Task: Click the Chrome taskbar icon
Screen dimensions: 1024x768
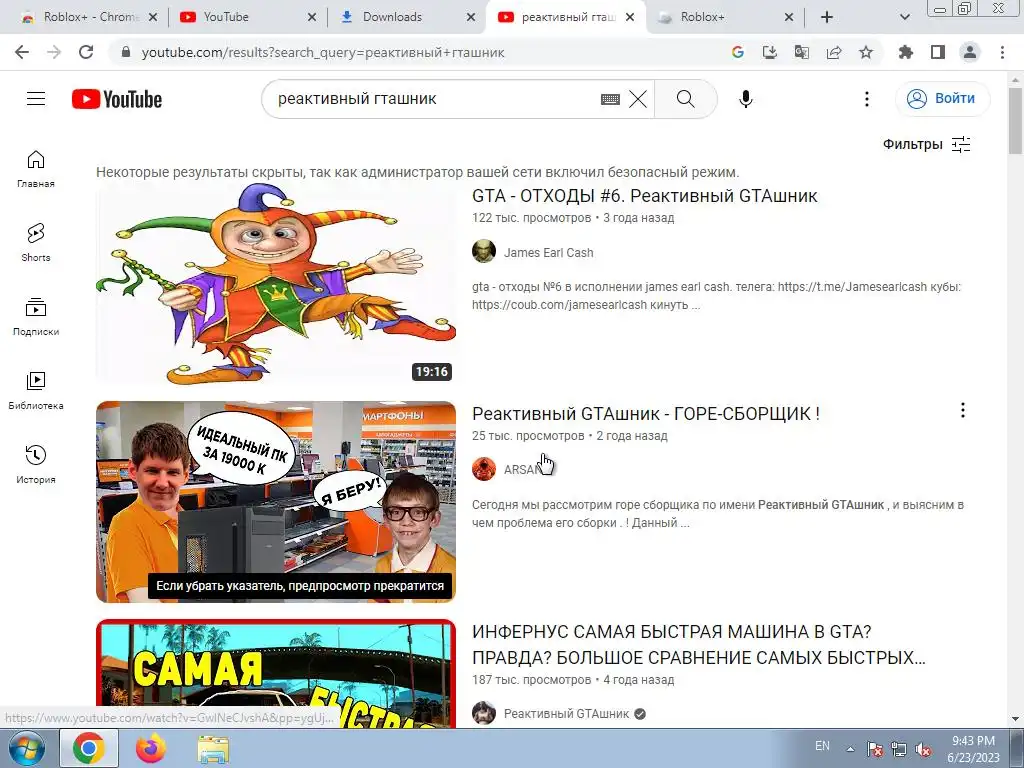Action: (x=89, y=749)
